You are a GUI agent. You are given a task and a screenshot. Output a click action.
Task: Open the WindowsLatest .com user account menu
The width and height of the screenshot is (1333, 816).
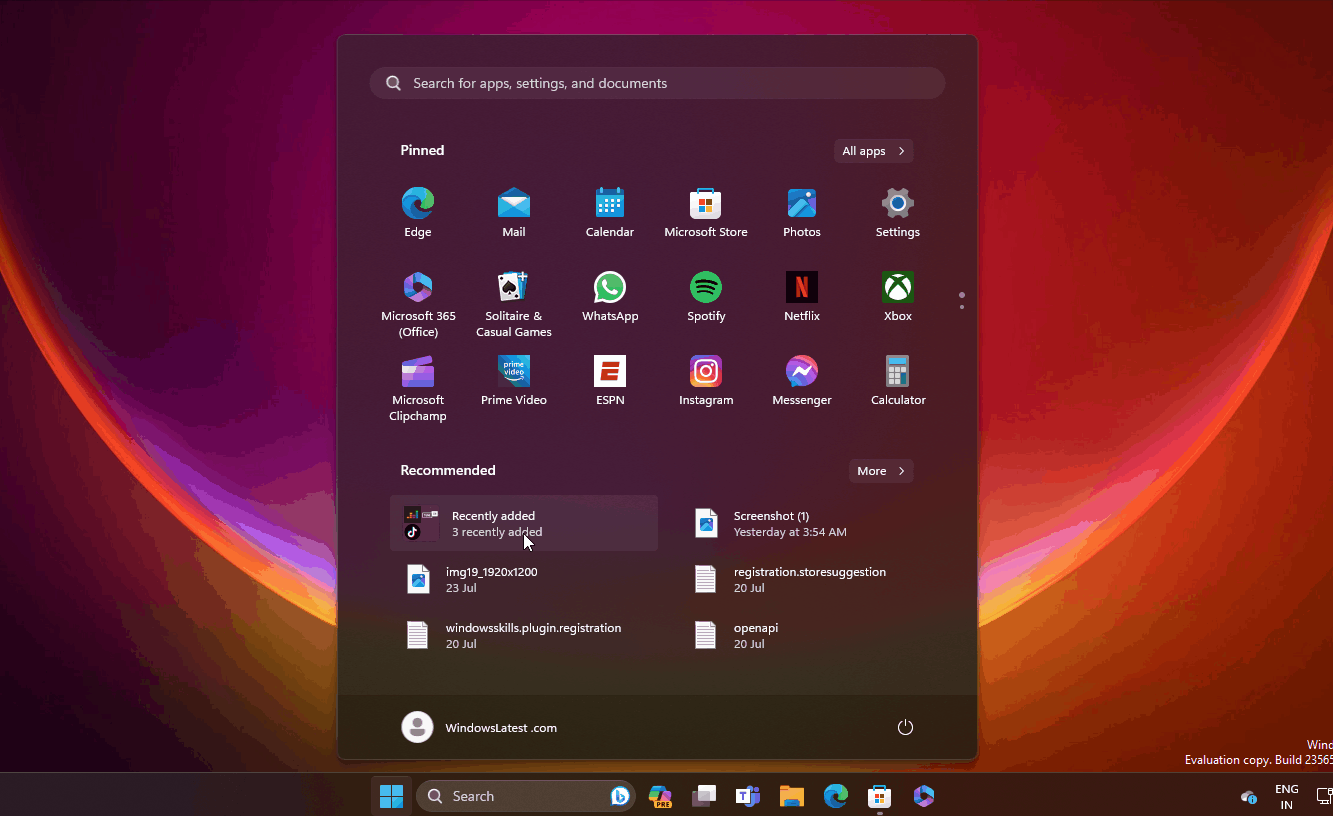pos(479,727)
